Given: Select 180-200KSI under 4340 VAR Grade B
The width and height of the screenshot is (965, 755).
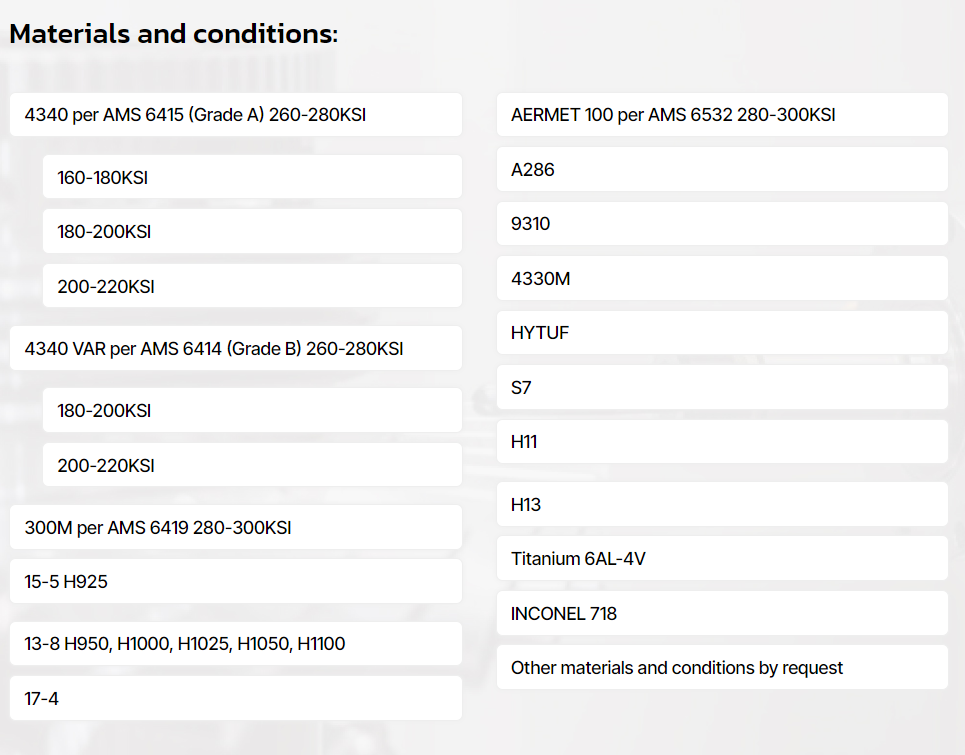Looking at the screenshot, I should (x=252, y=410).
